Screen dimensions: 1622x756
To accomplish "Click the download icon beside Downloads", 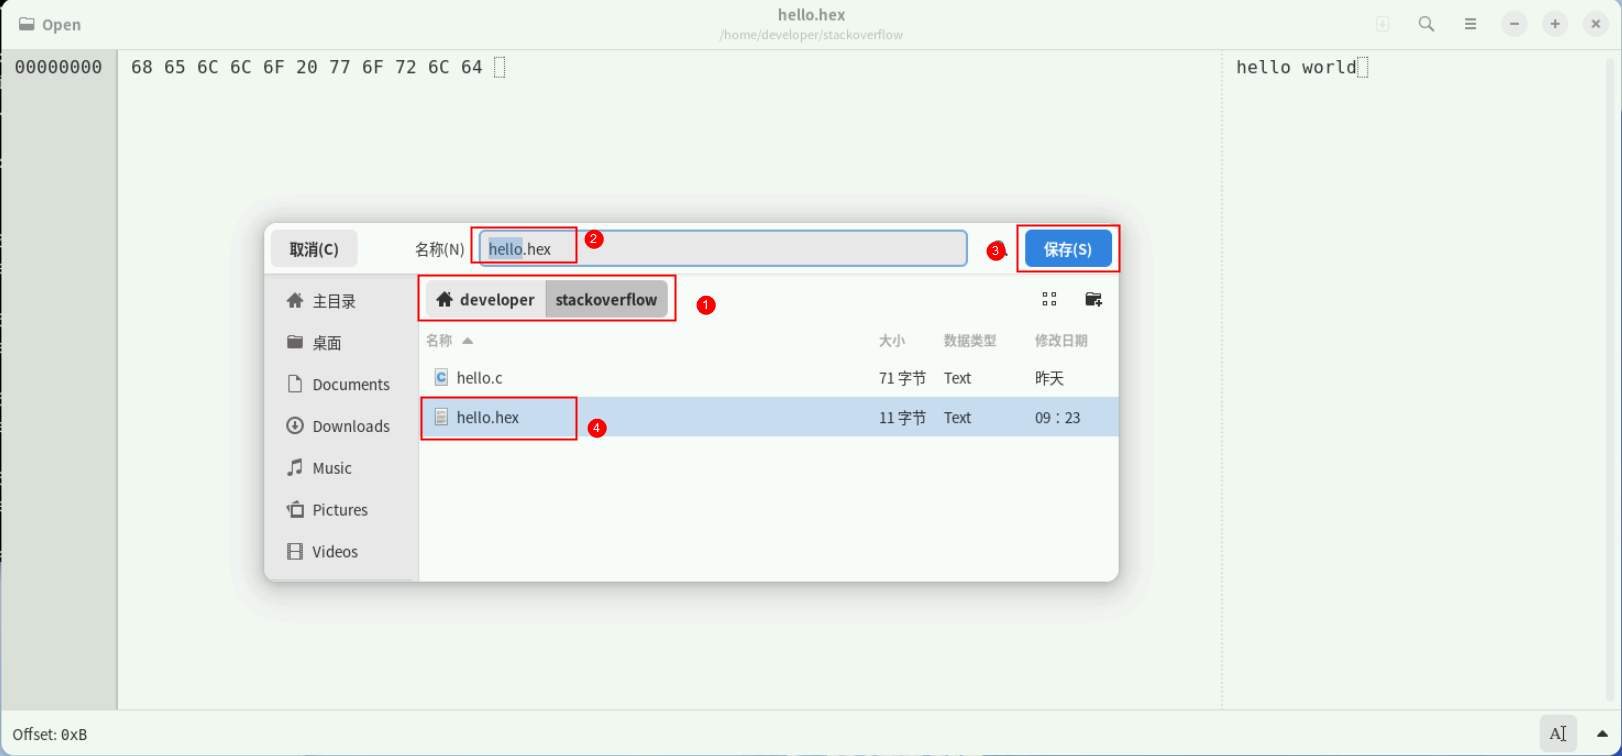I will 295,426.
